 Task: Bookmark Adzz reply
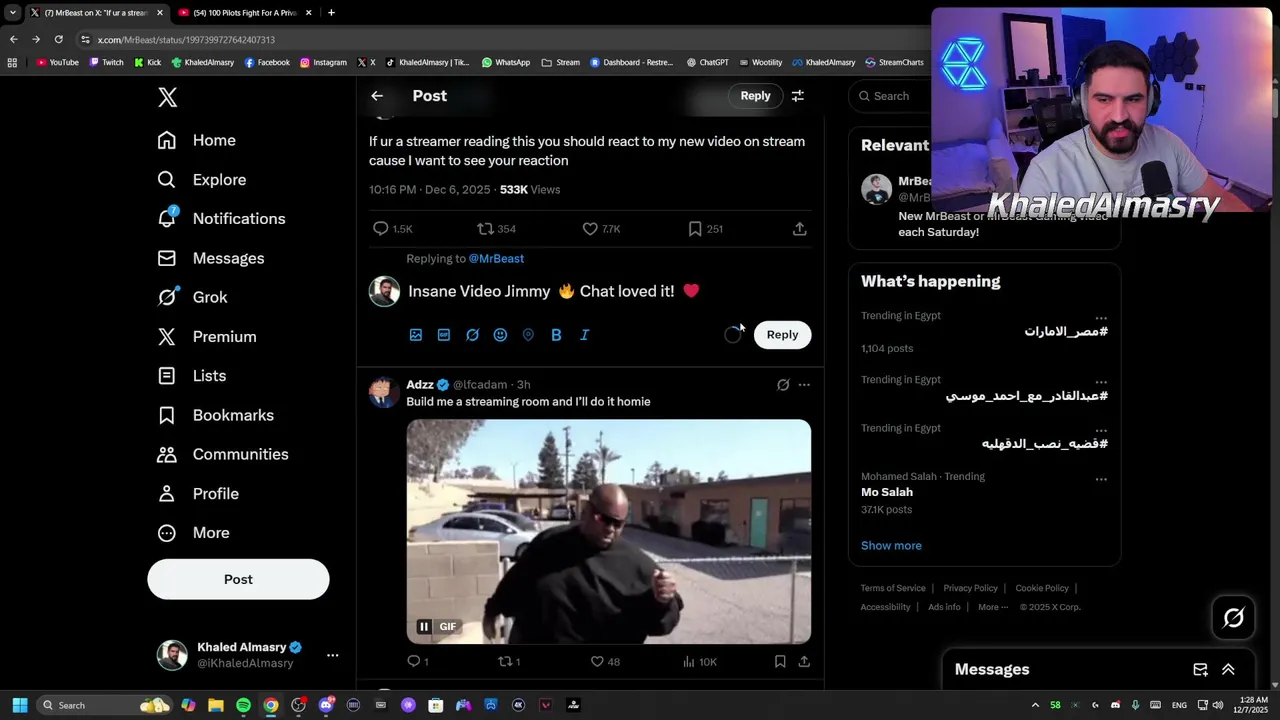click(780, 662)
